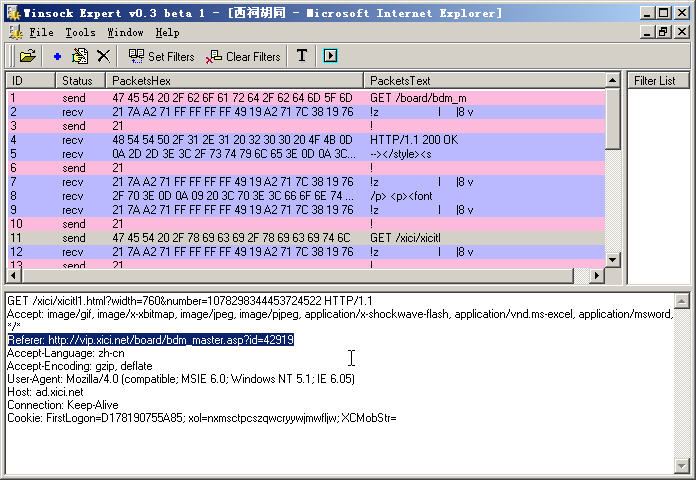Click packet list scroll right arrow
Image resolution: width=696 pixels, height=480 pixels.
[597, 276]
